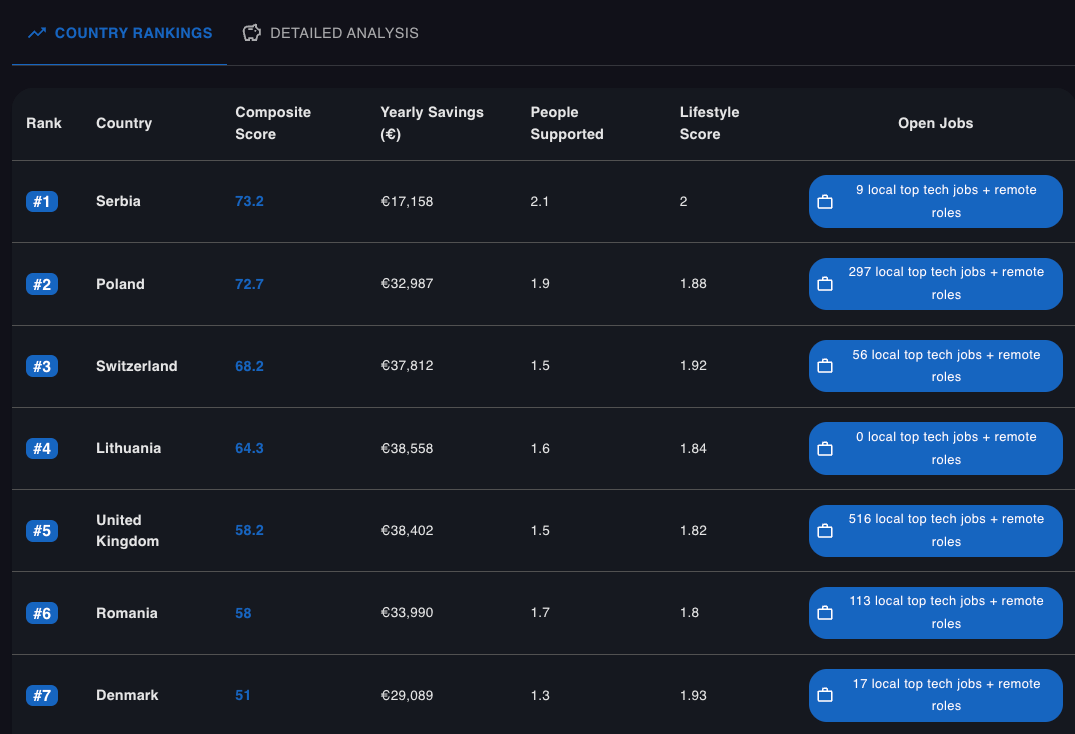
Task: Switch to the Detailed Analysis tab
Action: (x=330, y=33)
